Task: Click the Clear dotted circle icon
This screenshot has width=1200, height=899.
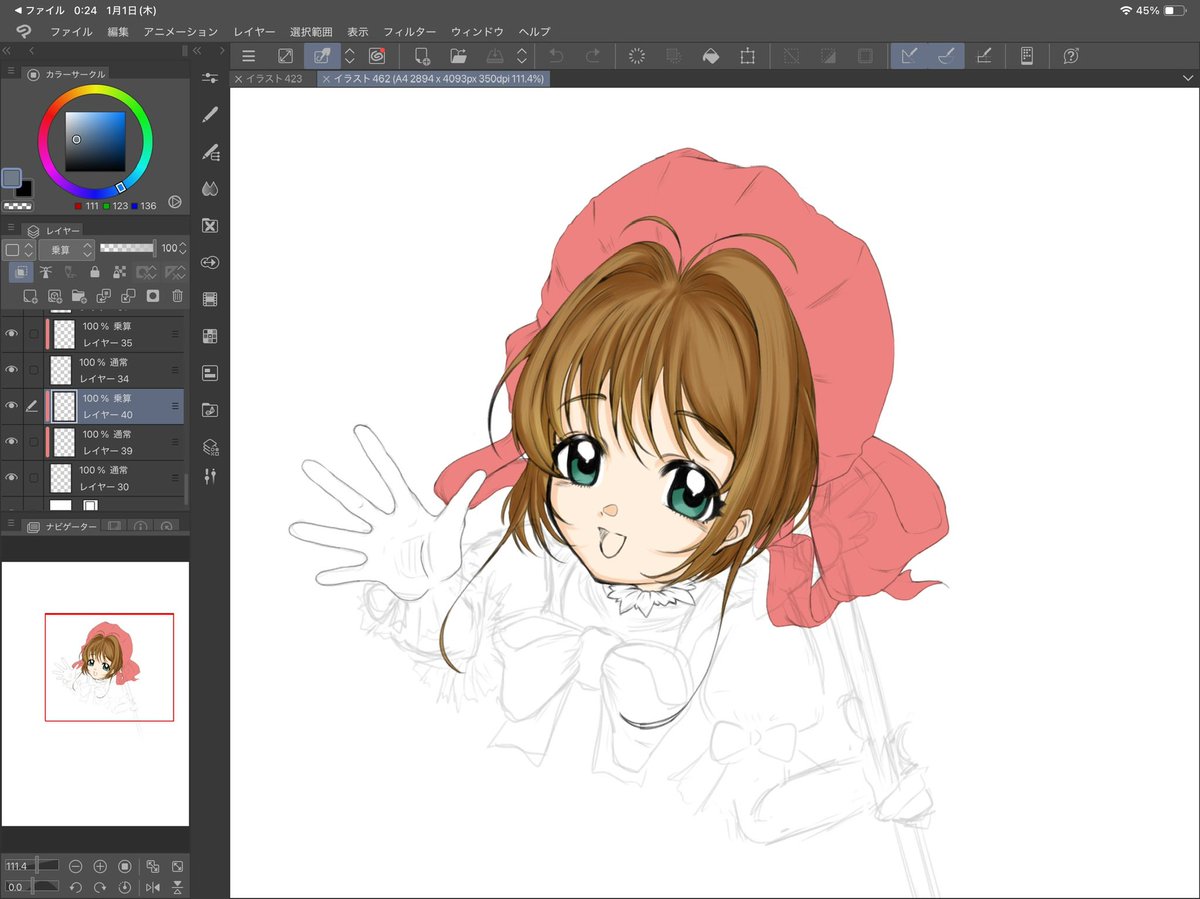Action: [x=637, y=56]
